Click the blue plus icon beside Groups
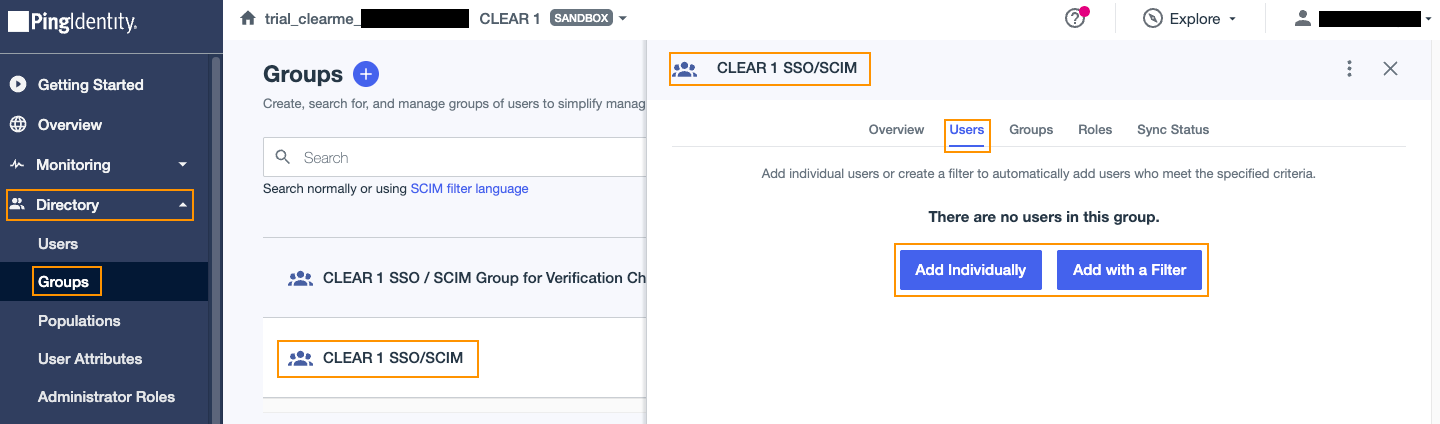 click(x=366, y=74)
